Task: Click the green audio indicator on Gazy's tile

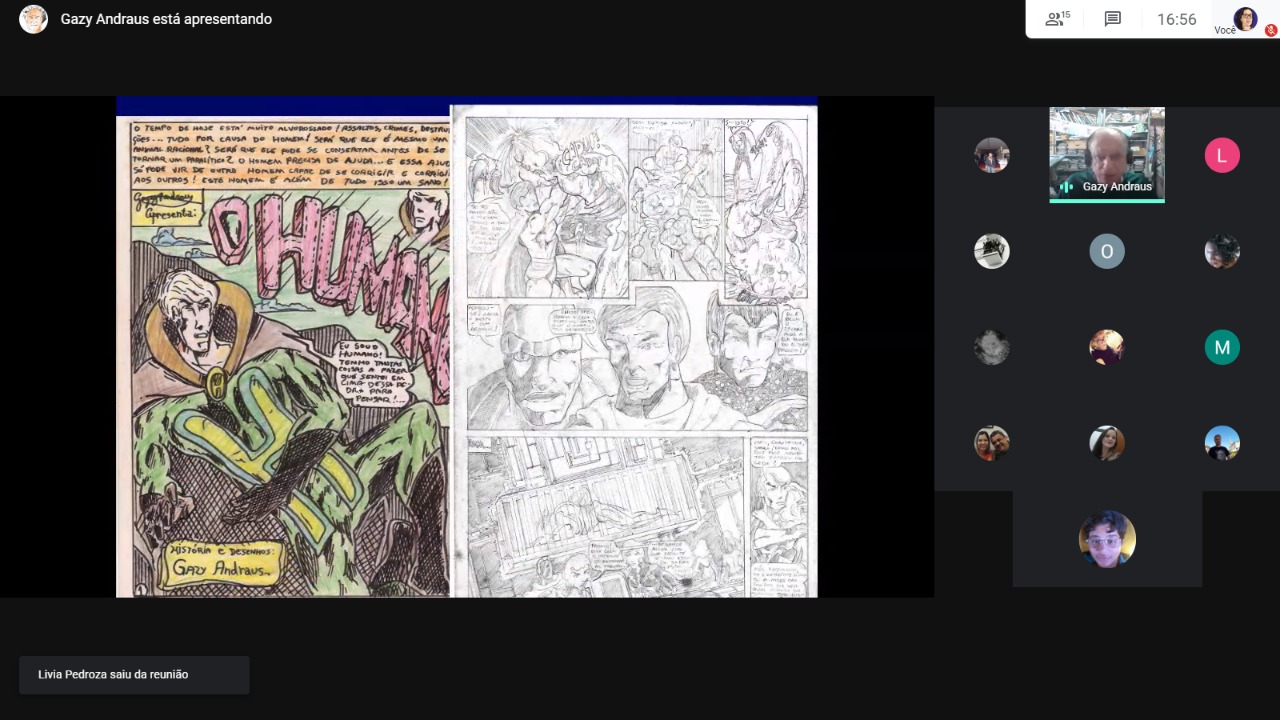Action: tap(1066, 187)
